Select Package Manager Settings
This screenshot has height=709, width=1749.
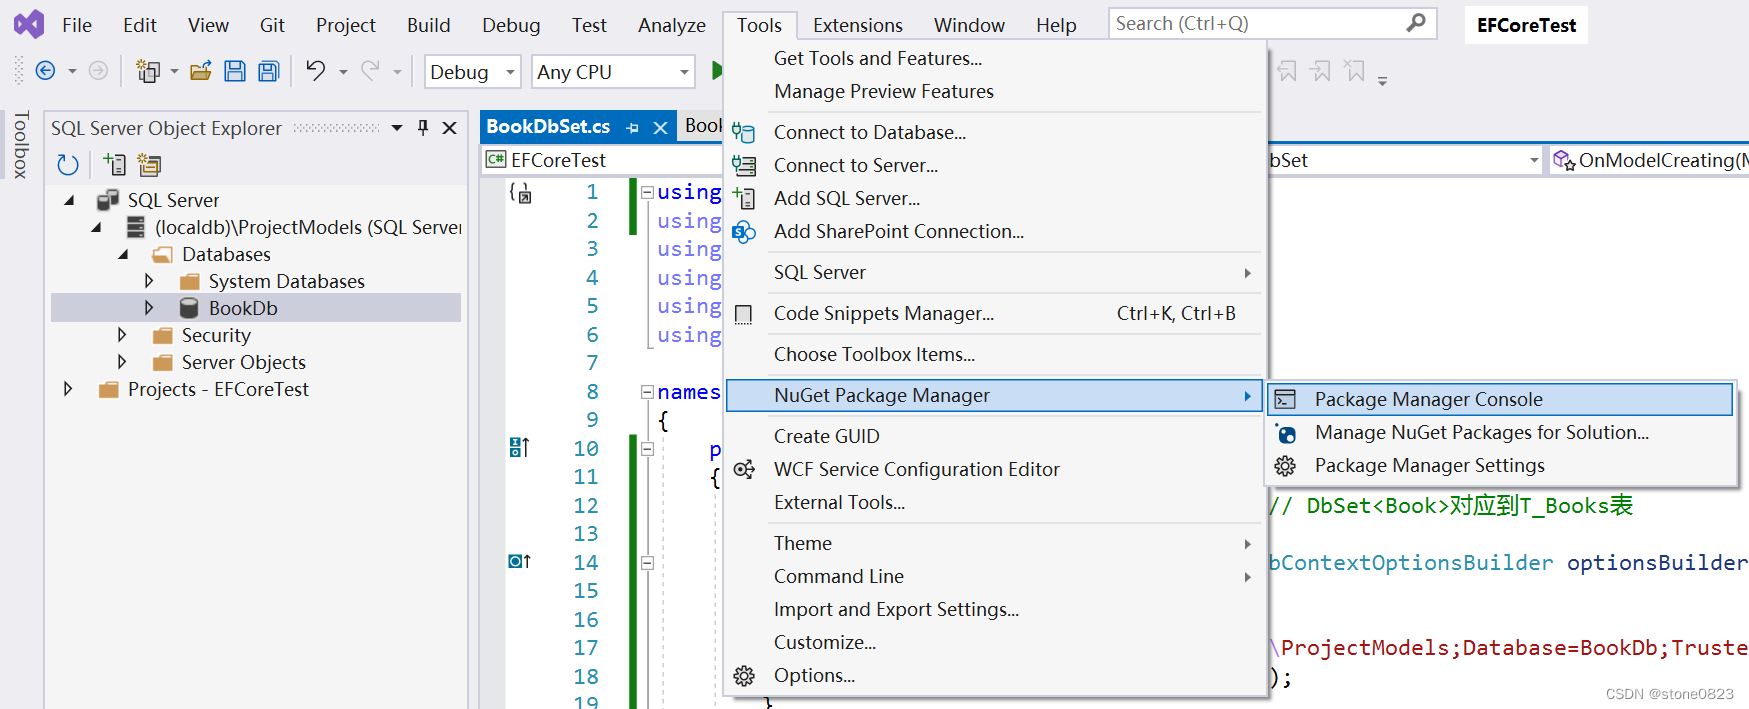pyautogui.click(x=1500, y=465)
